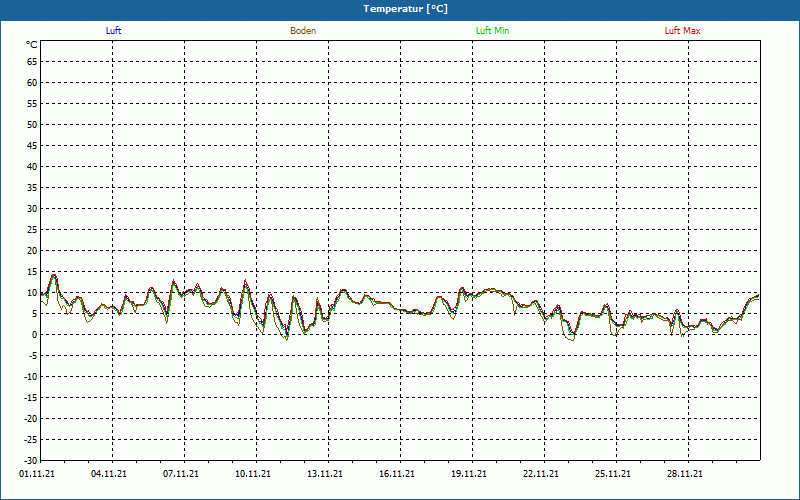This screenshot has height=500, width=800.
Task: Click the y-axis value 65
Action: pyautogui.click(x=32, y=62)
